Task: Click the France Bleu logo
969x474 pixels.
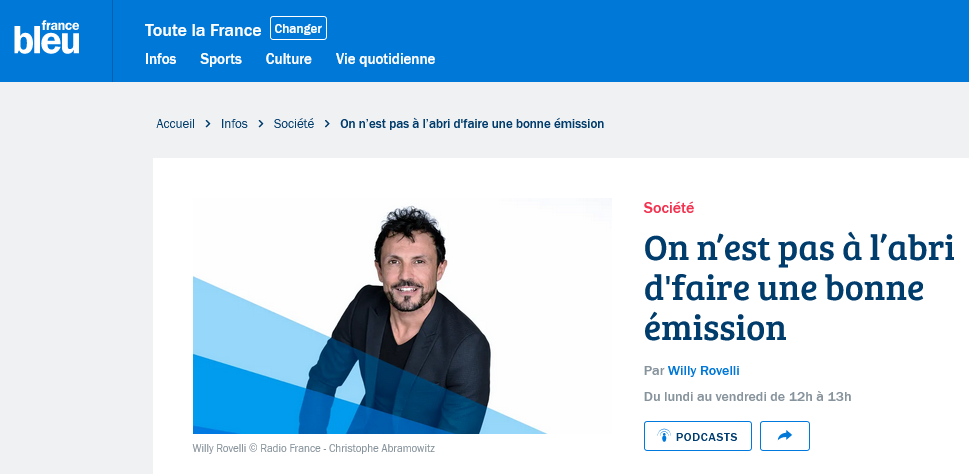Action: 47,38
